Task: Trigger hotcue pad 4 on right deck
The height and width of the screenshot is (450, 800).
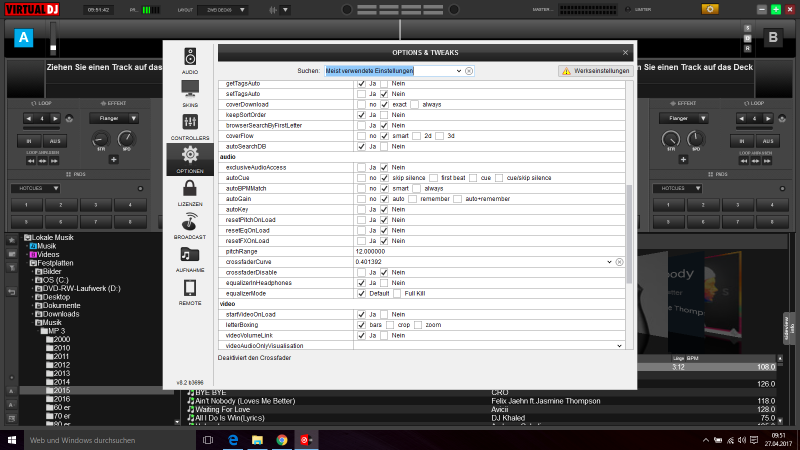Action: (x=772, y=205)
